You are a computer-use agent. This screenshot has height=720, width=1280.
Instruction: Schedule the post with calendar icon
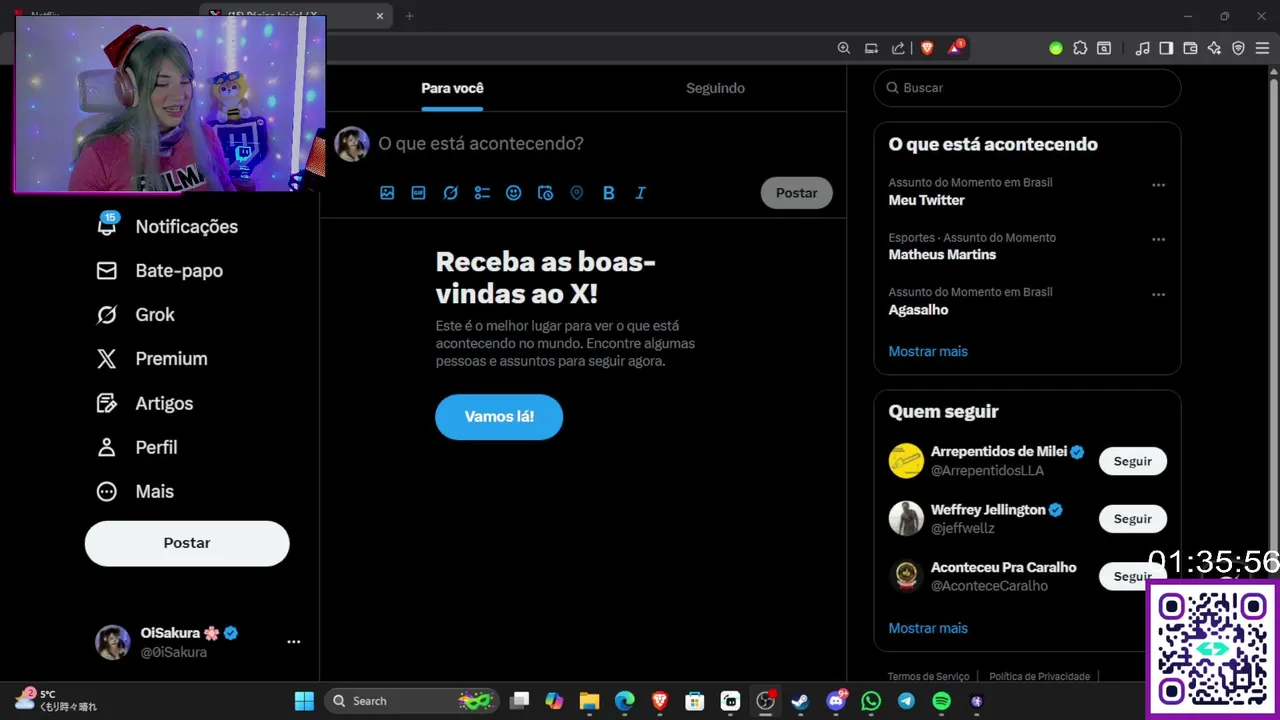[545, 193]
